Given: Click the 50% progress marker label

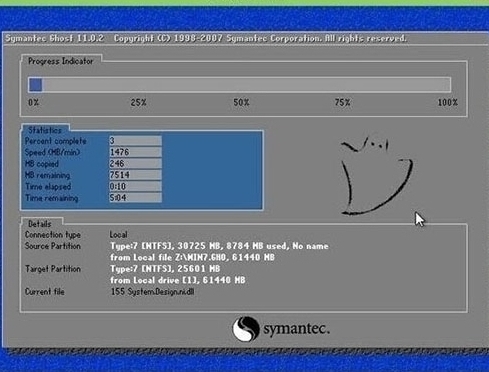Looking at the screenshot, I should click(241, 102).
